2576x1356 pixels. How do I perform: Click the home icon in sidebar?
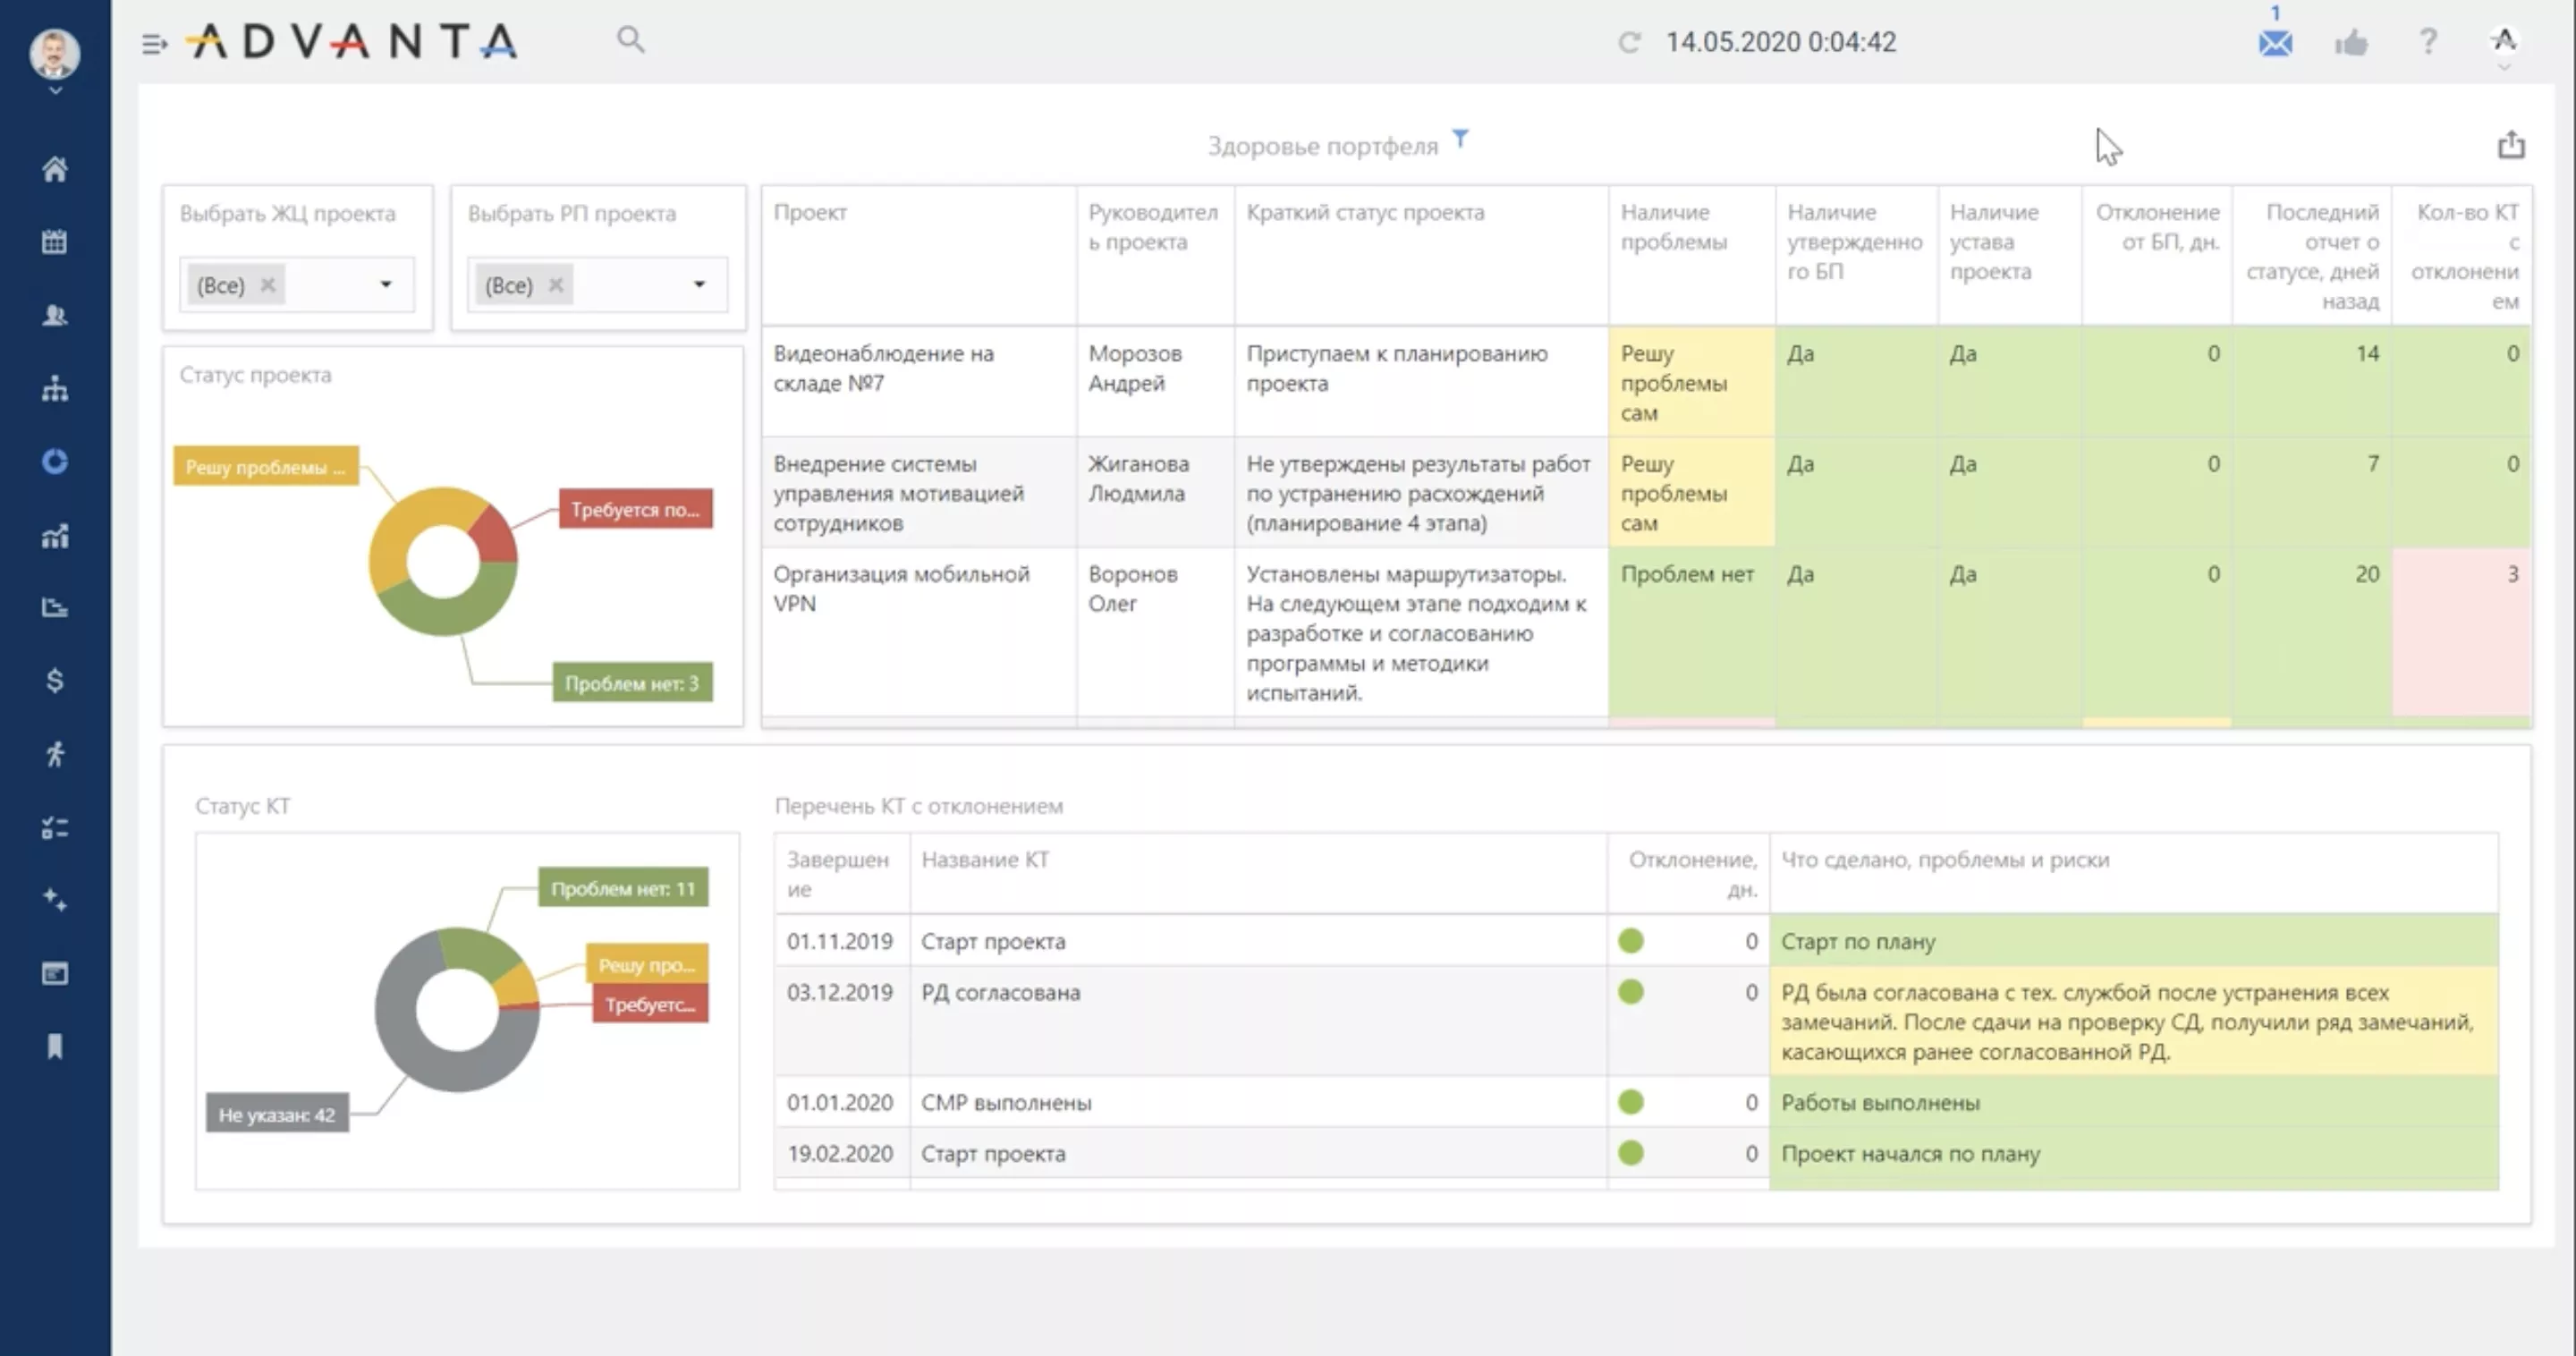55,169
